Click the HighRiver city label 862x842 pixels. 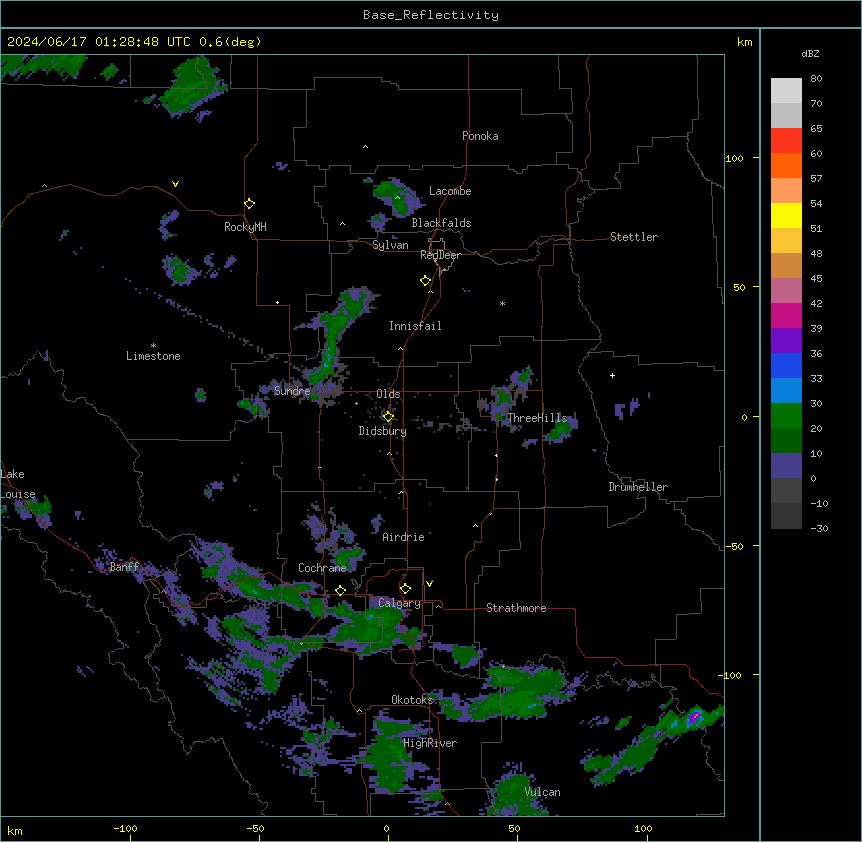430,743
